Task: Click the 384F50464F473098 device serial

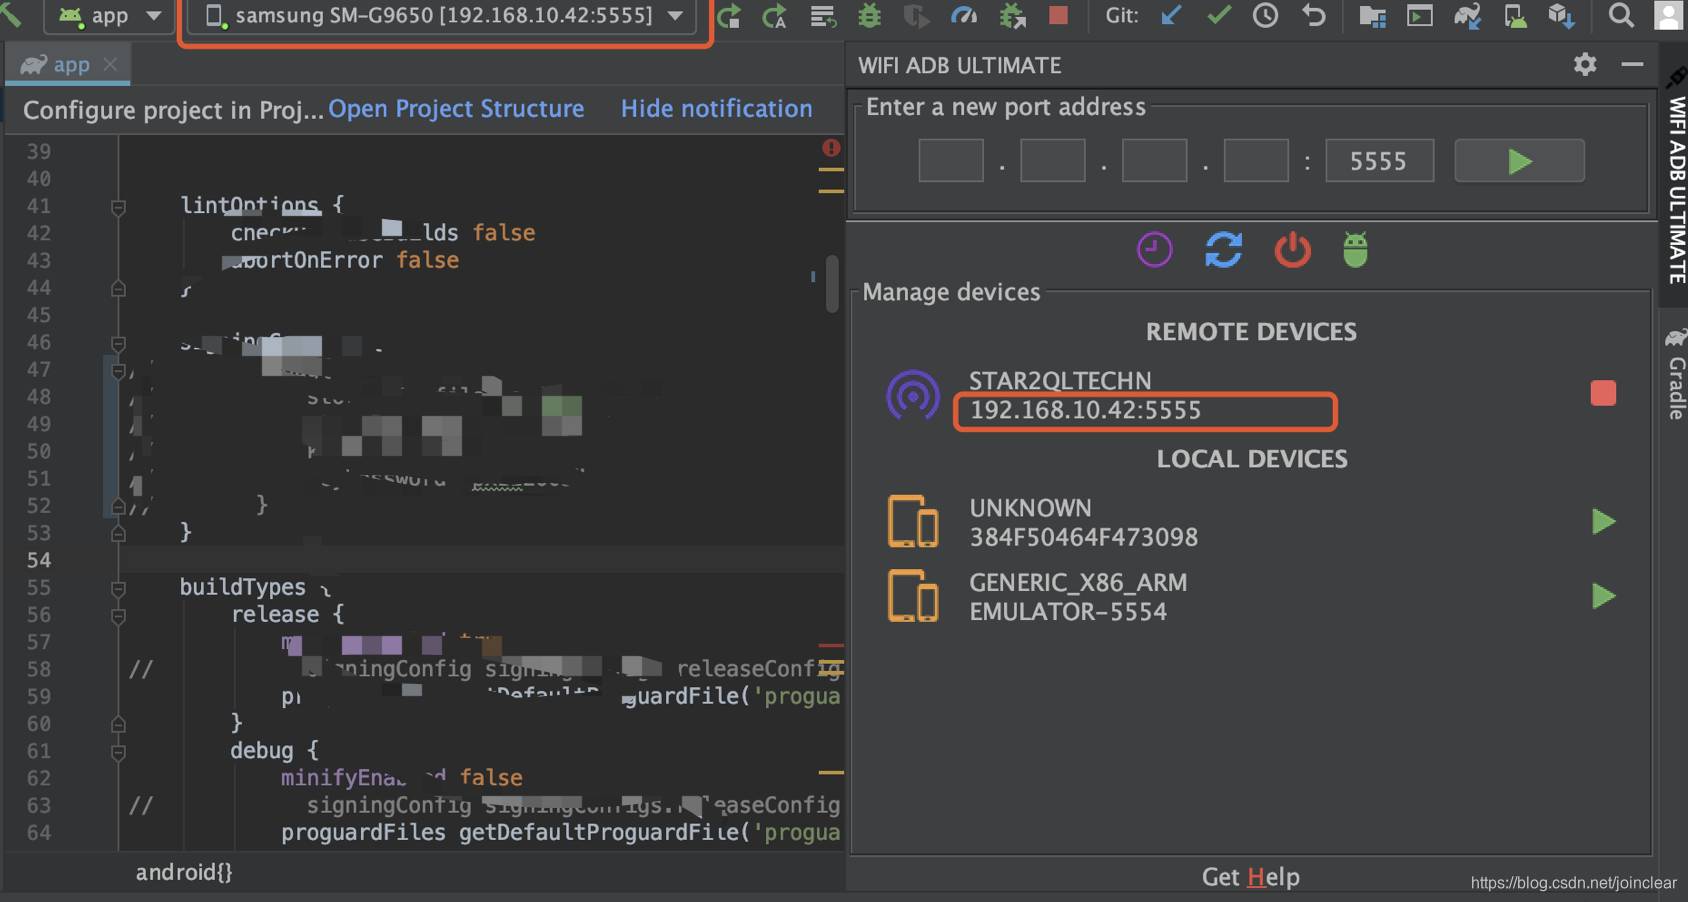Action: tap(1084, 537)
